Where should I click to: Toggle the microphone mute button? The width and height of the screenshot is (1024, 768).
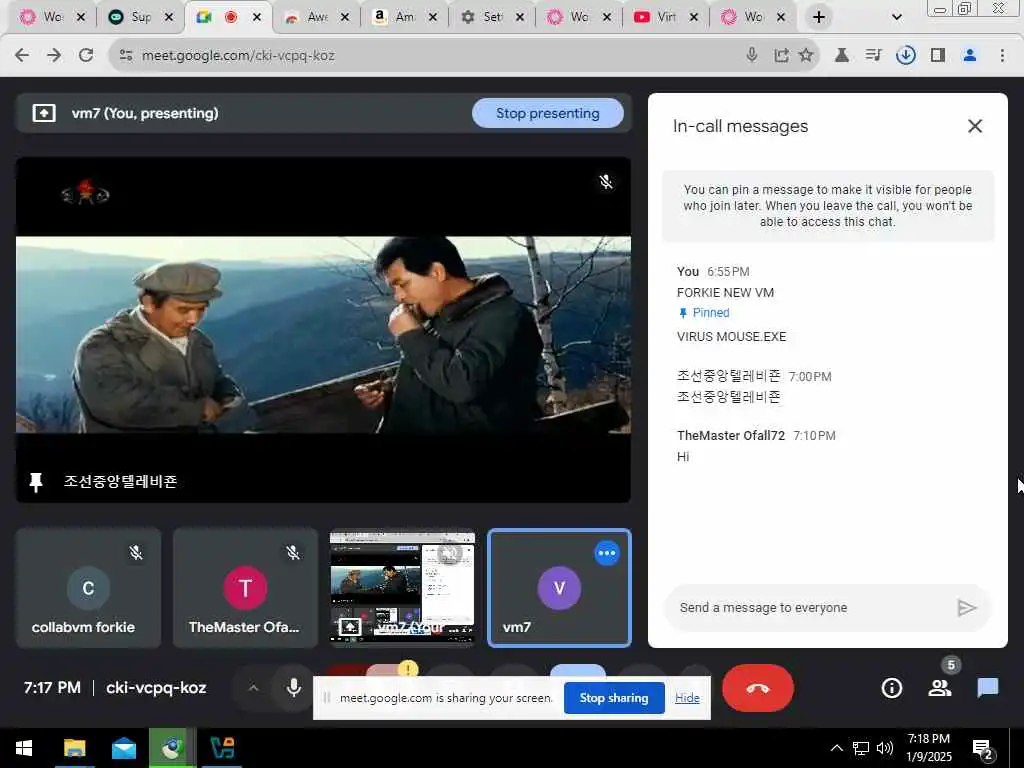click(x=294, y=688)
